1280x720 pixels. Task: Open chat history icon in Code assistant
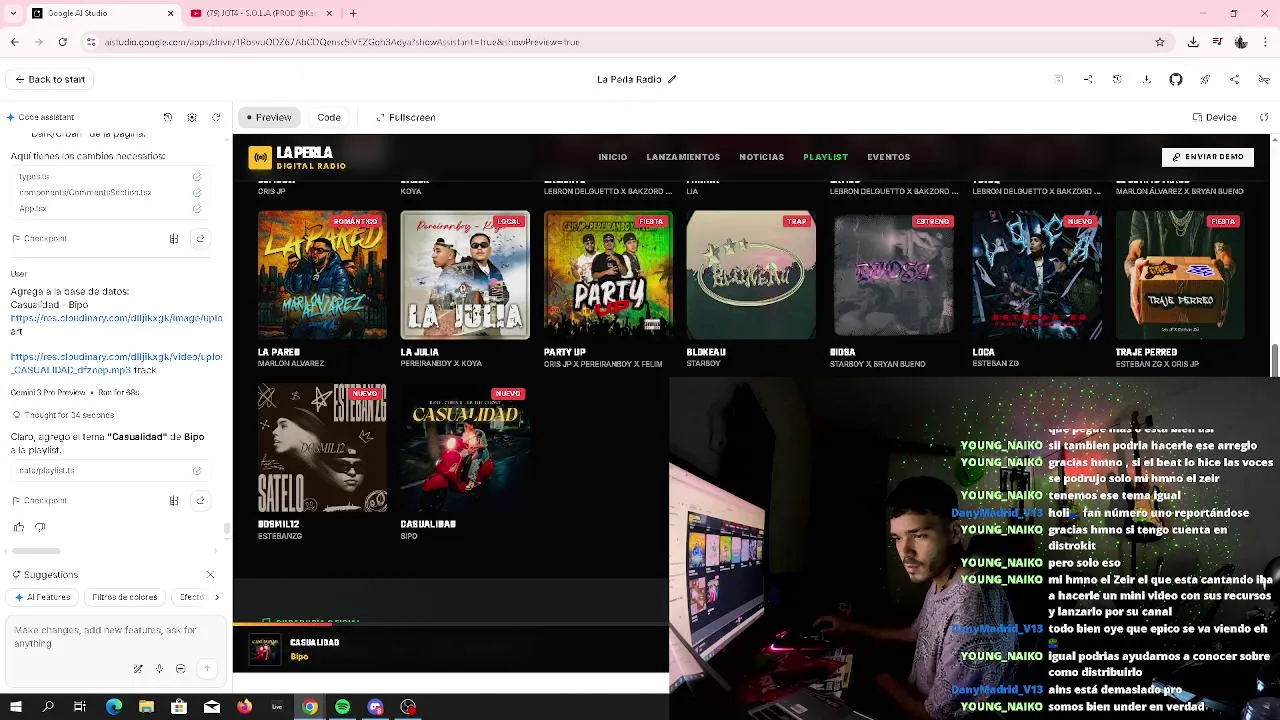168,117
